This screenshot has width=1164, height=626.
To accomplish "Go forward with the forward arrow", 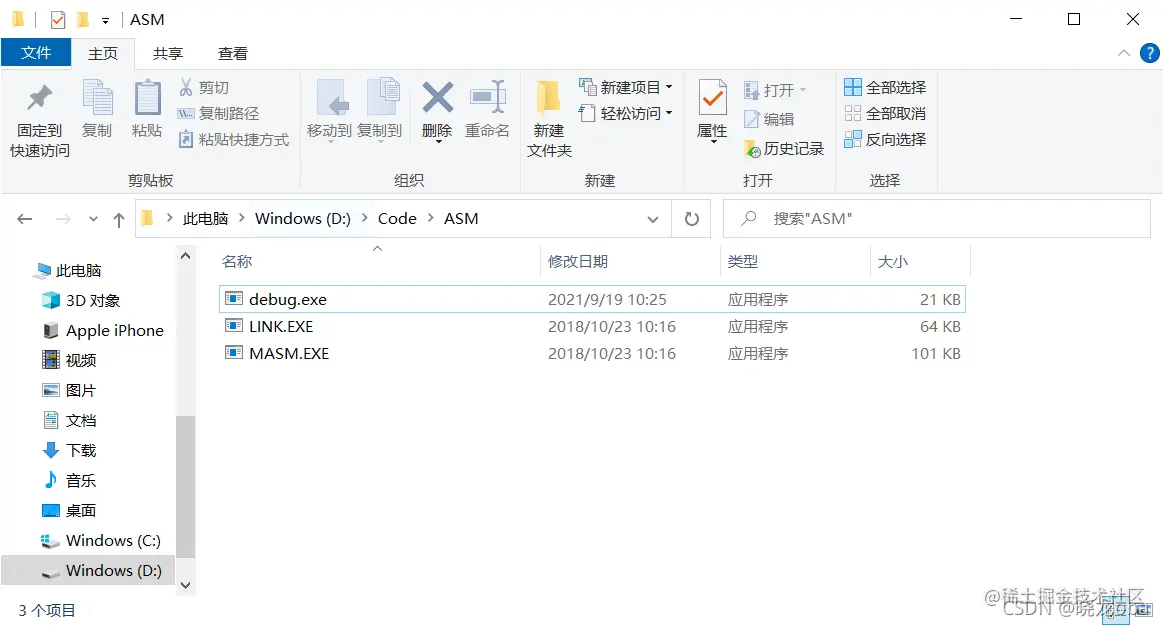I will [63, 219].
